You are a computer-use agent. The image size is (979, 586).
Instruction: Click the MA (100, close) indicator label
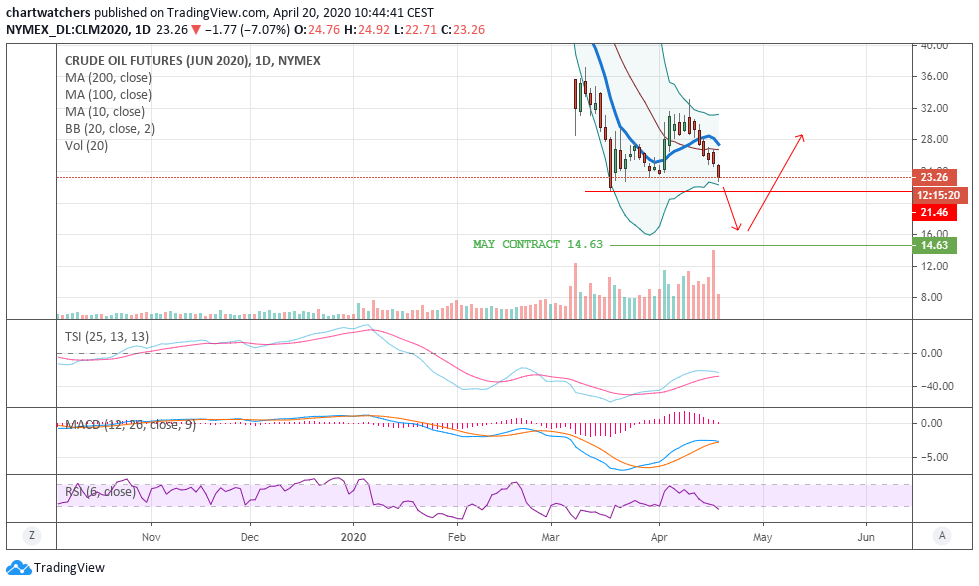tap(108, 95)
